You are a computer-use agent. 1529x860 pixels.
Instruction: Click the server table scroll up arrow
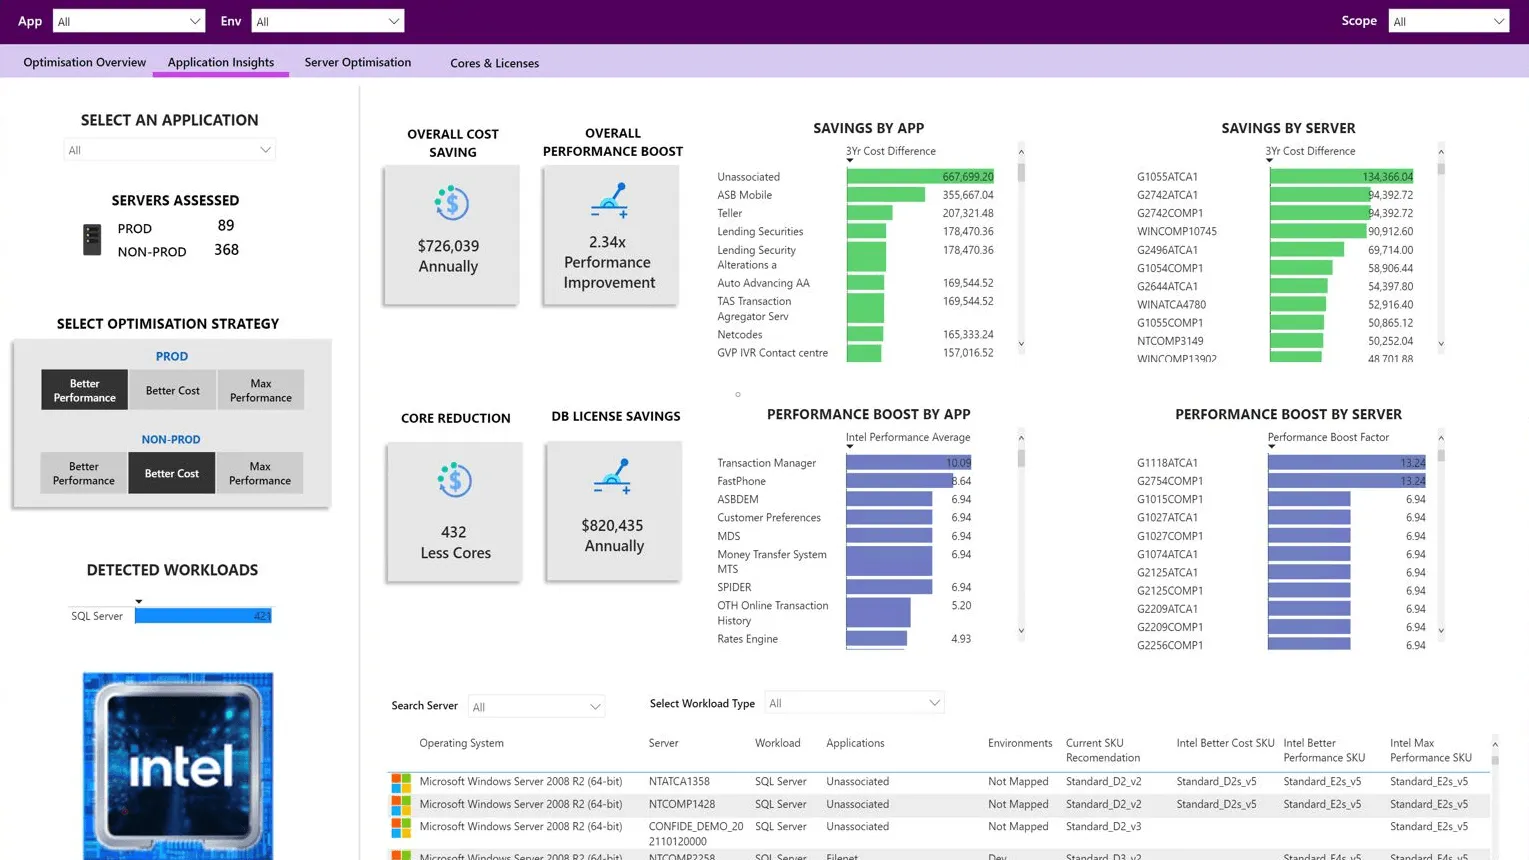tap(1495, 744)
